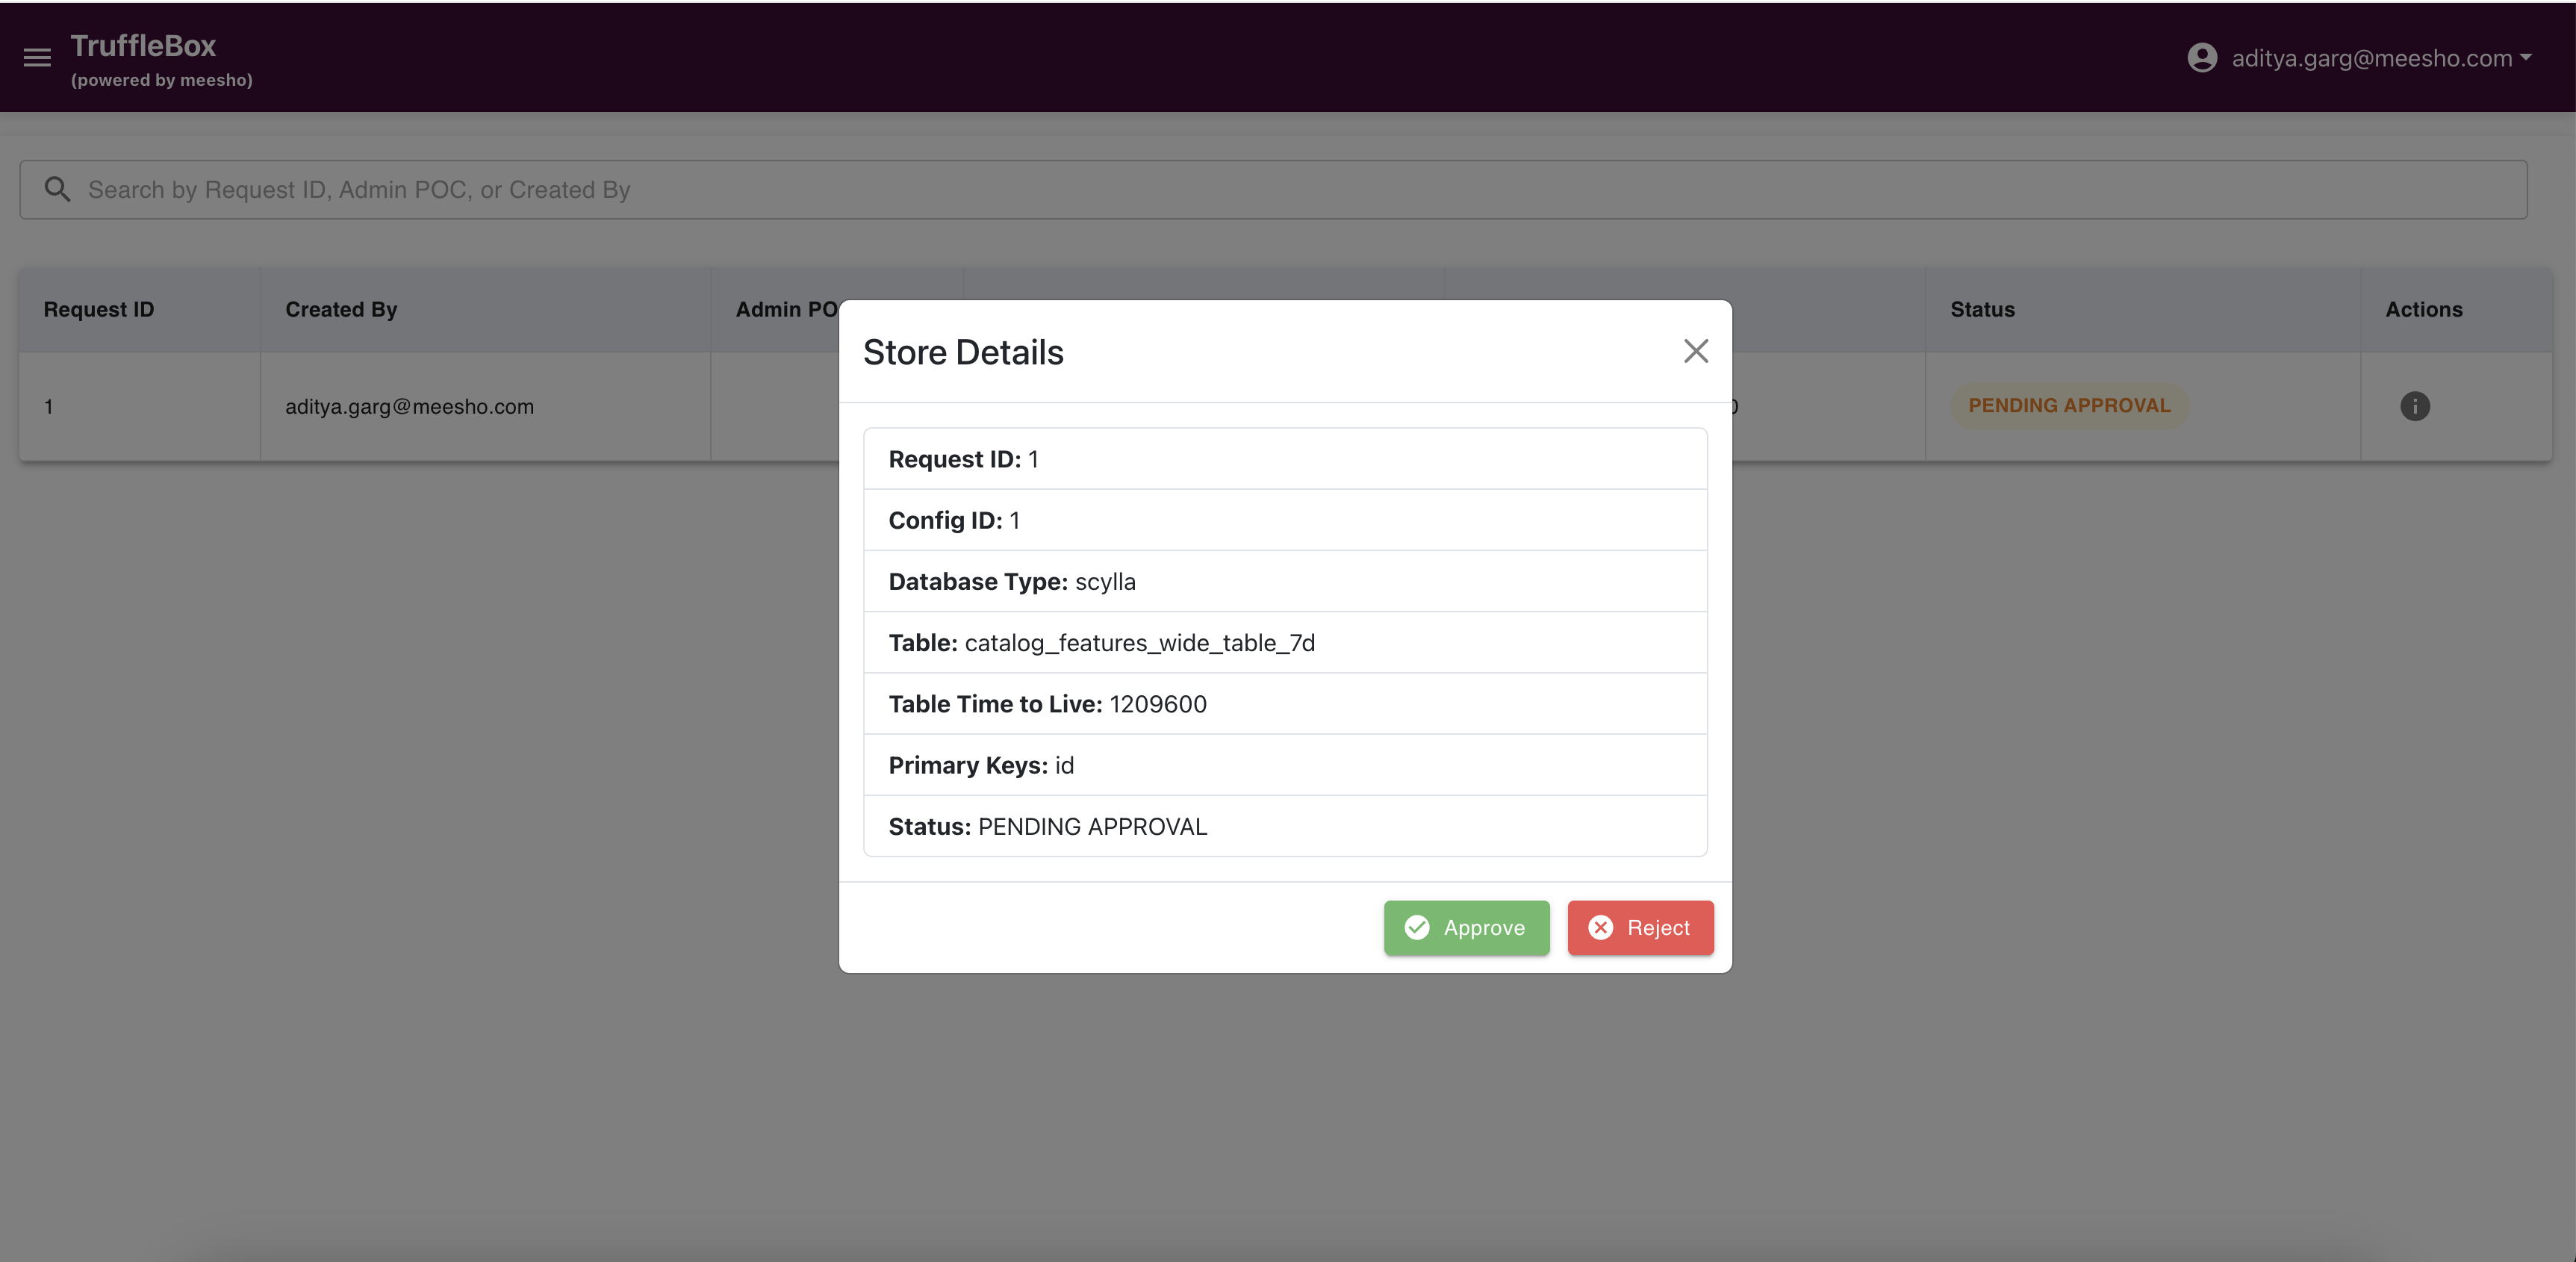2576x1262 pixels.
Task: Click the Primary Keys: id row
Action: tap(1285, 765)
